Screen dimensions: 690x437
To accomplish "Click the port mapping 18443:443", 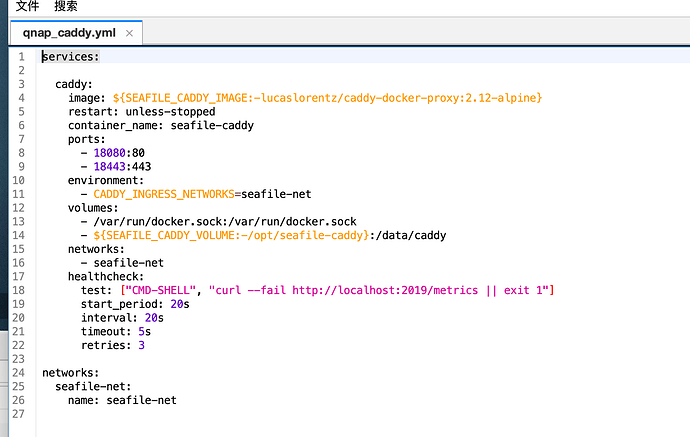I will pyautogui.click(x=122, y=166).
